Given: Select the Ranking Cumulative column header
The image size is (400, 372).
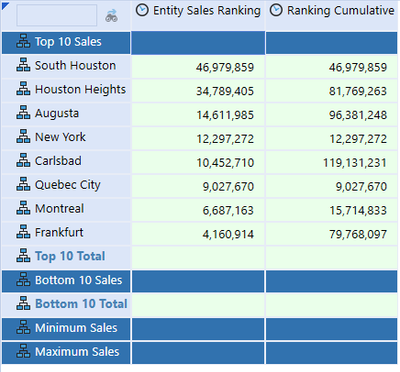Looking at the screenshot, I should 332,15.
